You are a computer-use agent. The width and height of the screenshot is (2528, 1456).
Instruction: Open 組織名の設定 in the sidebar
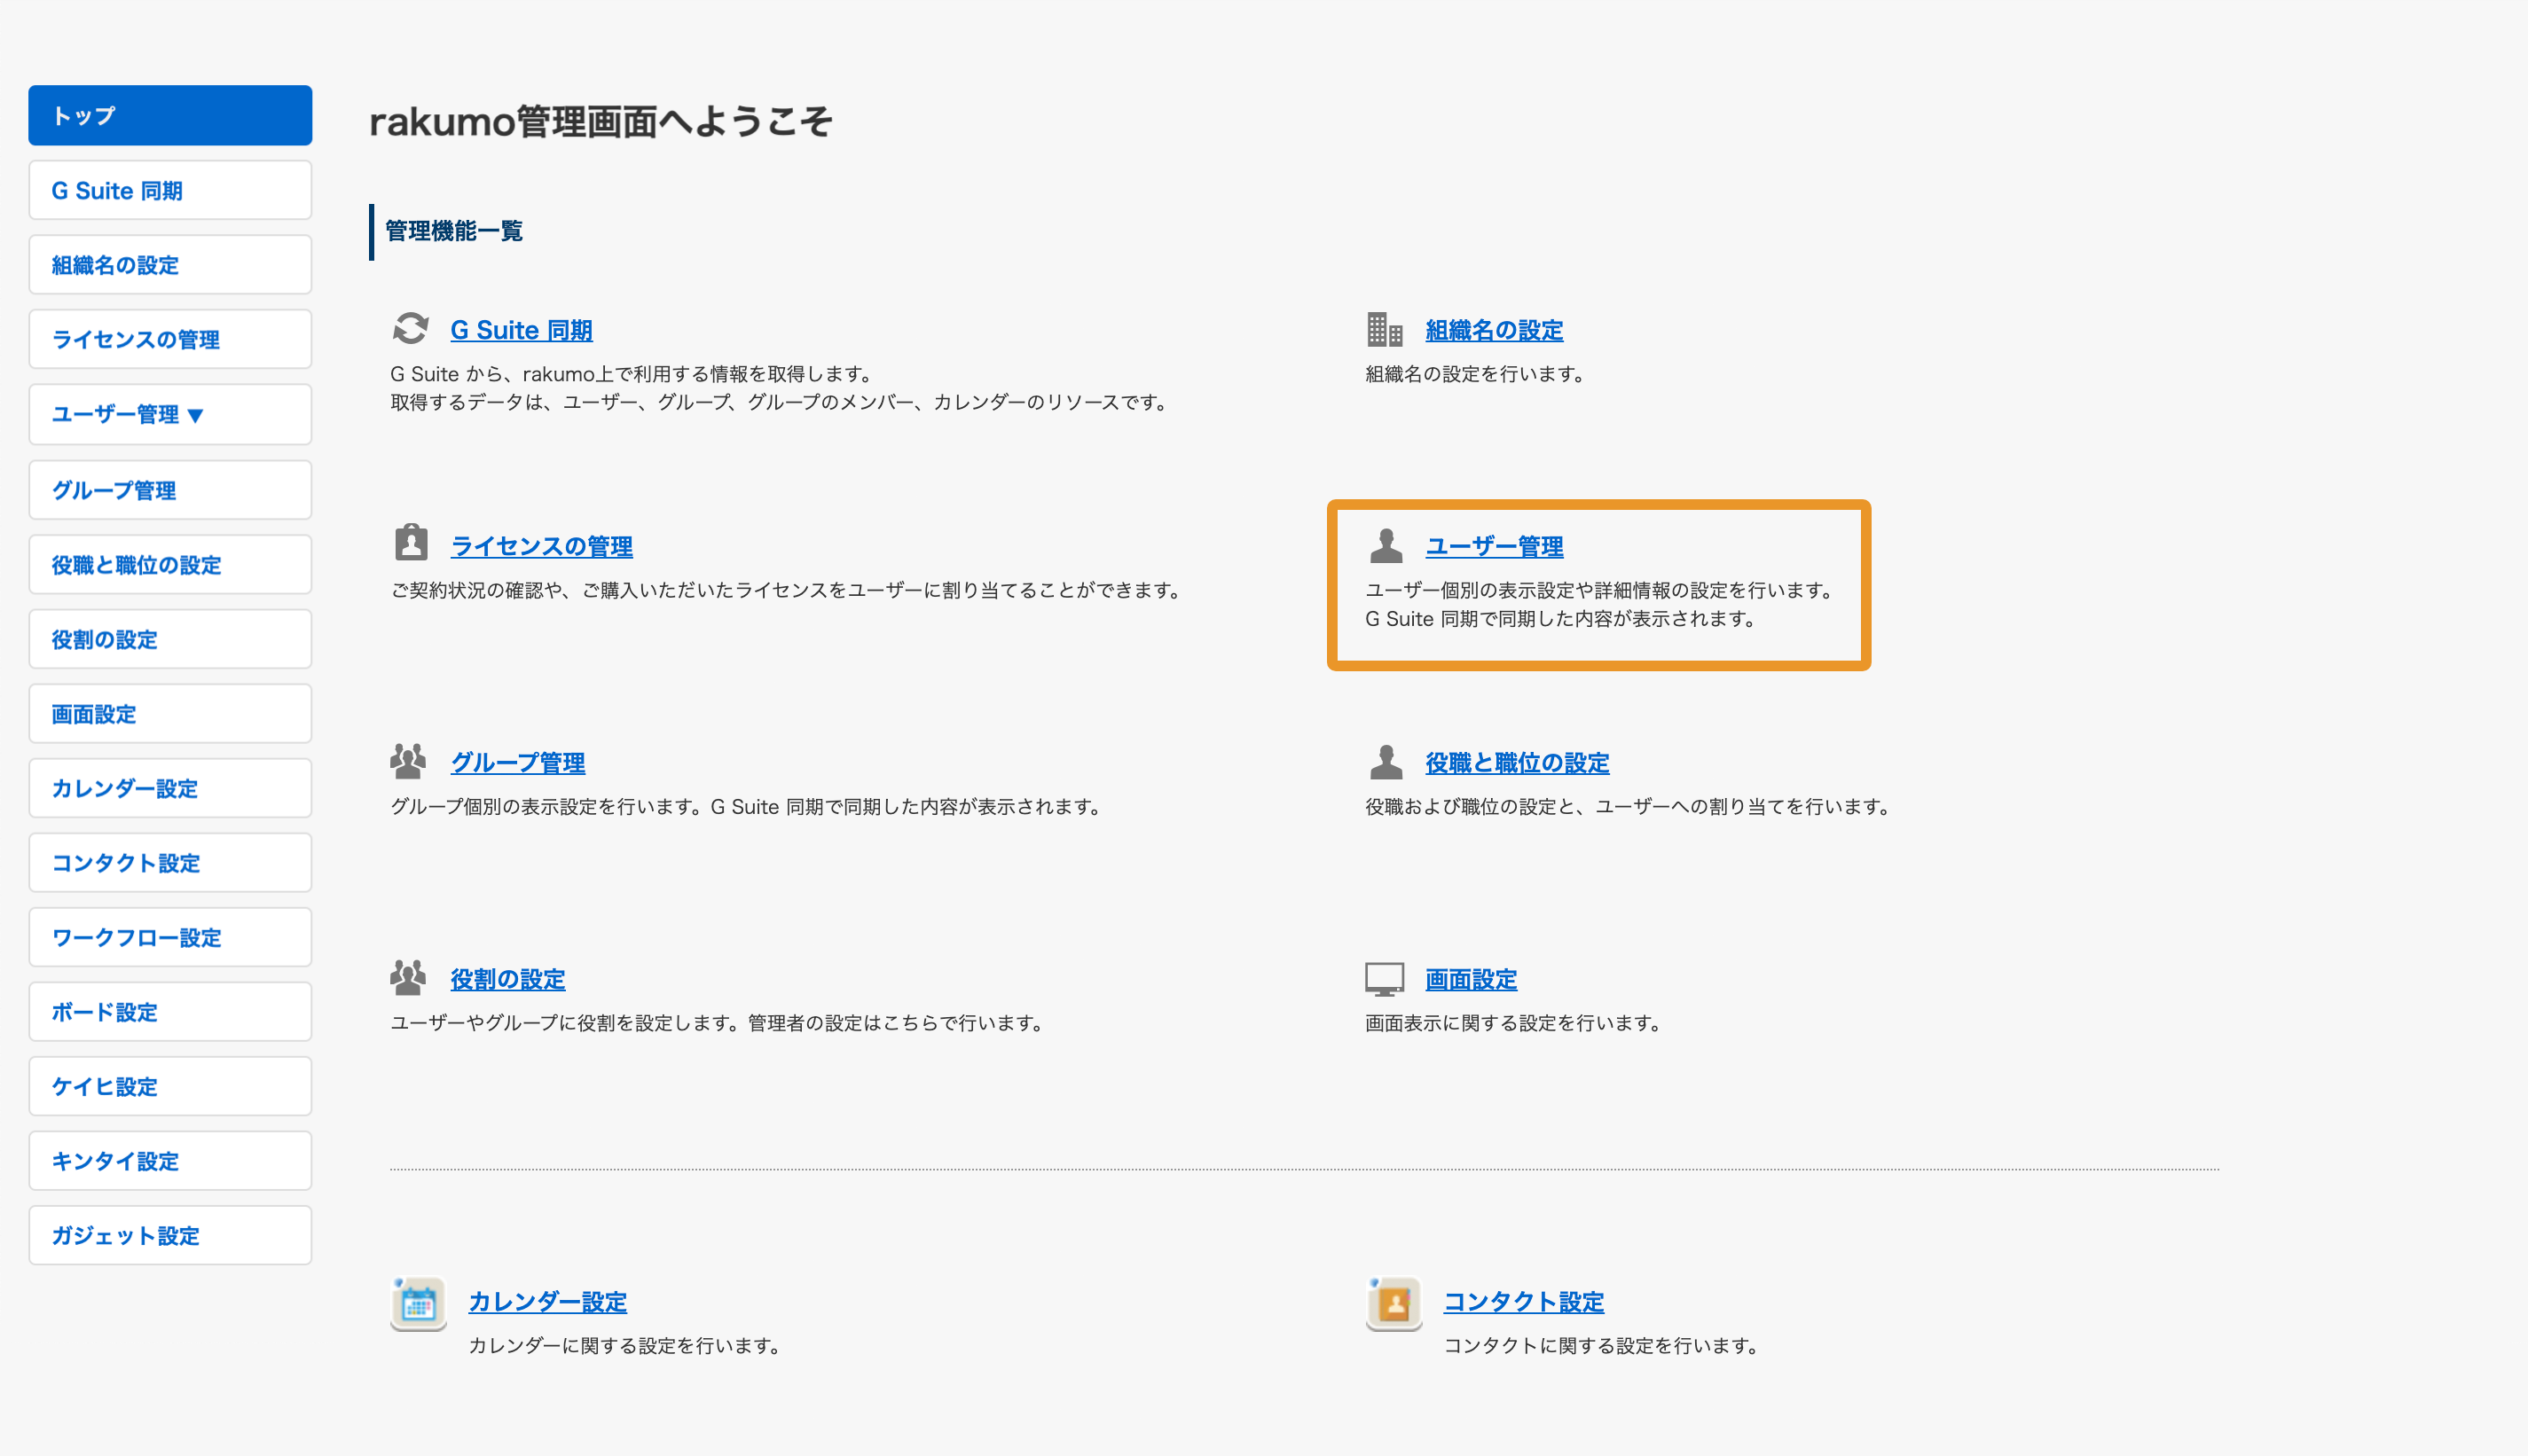(x=170, y=265)
